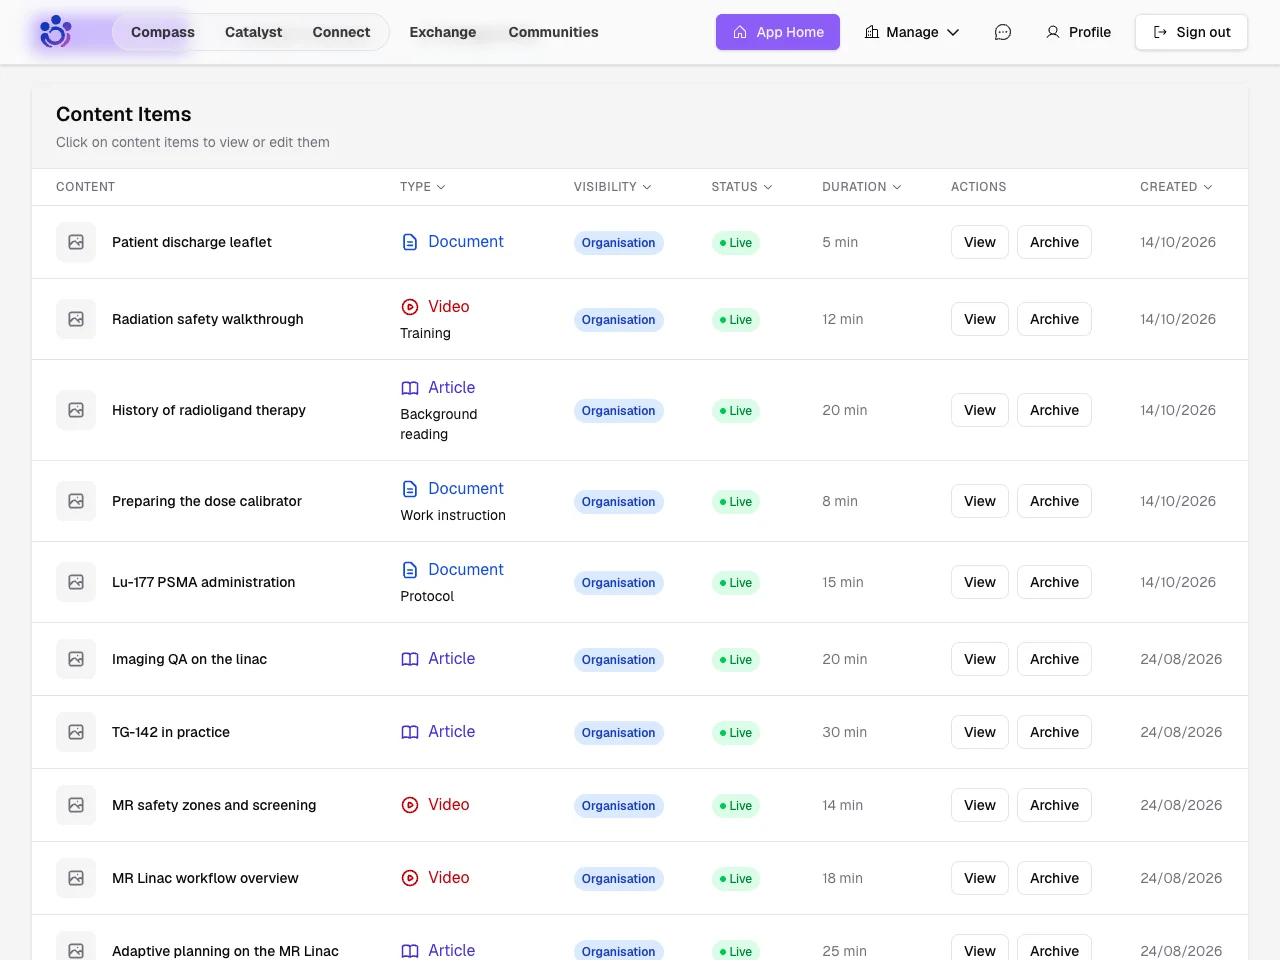Click Article icon for Adaptive planning on the MR Linac
The height and width of the screenshot is (960, 1280).
[x=410, y=951]
